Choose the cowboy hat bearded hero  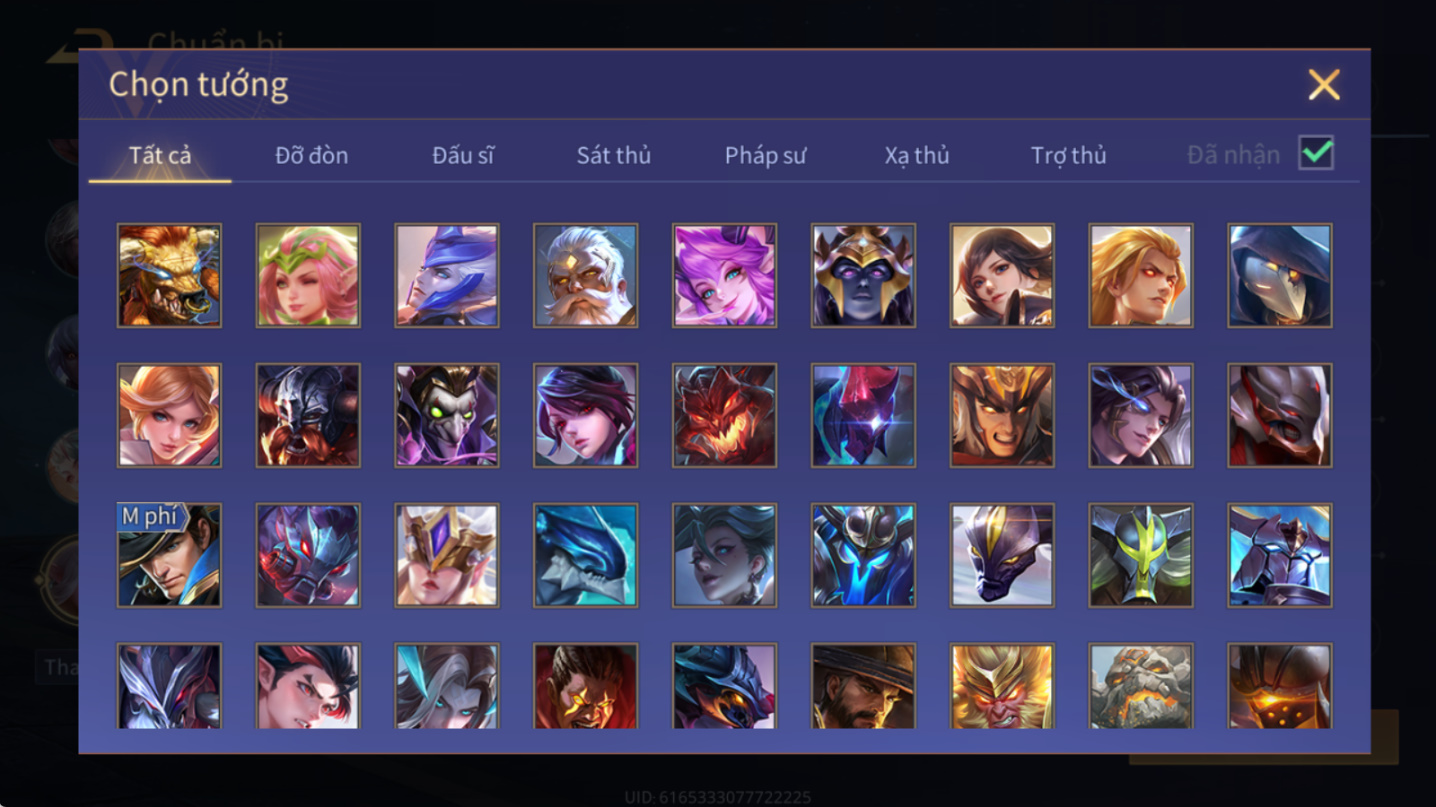(863, 686)
